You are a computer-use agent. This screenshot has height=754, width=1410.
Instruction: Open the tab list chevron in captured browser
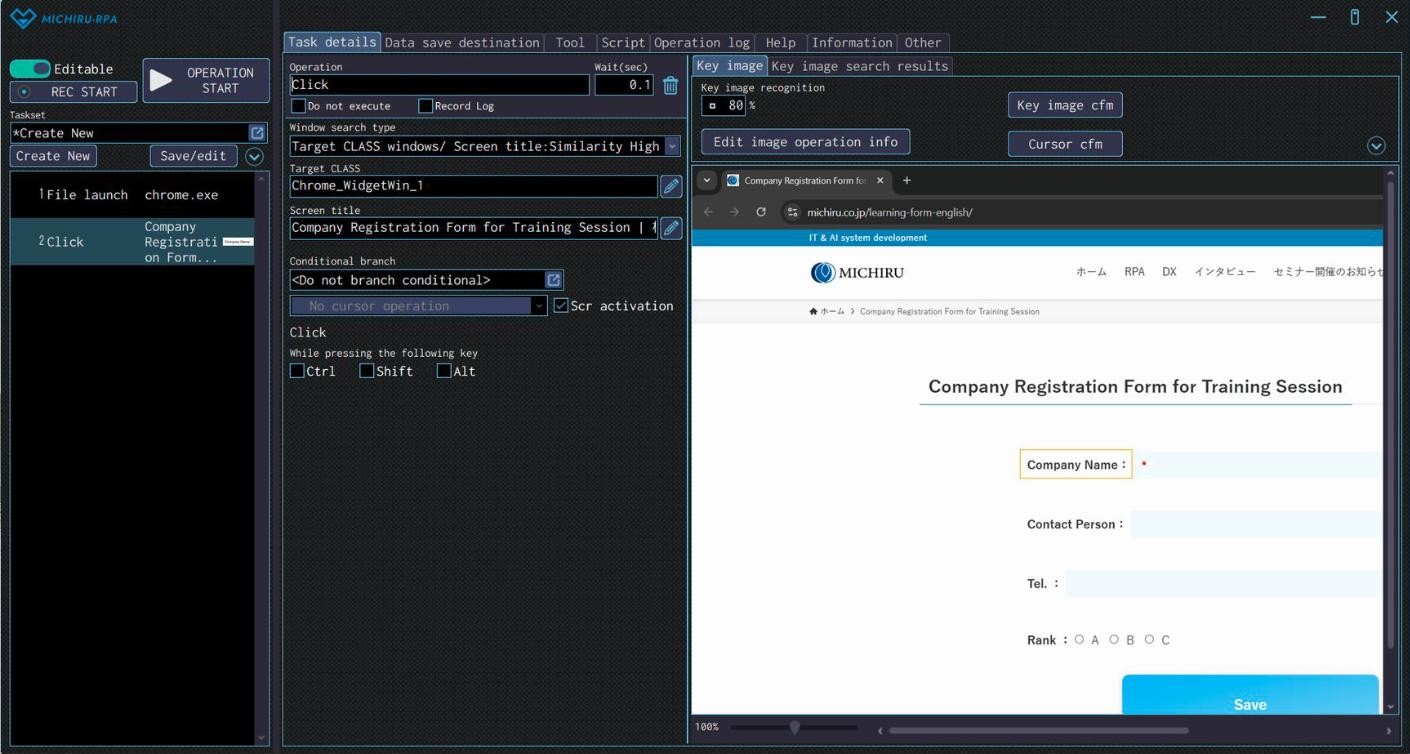tap(708, 180)
